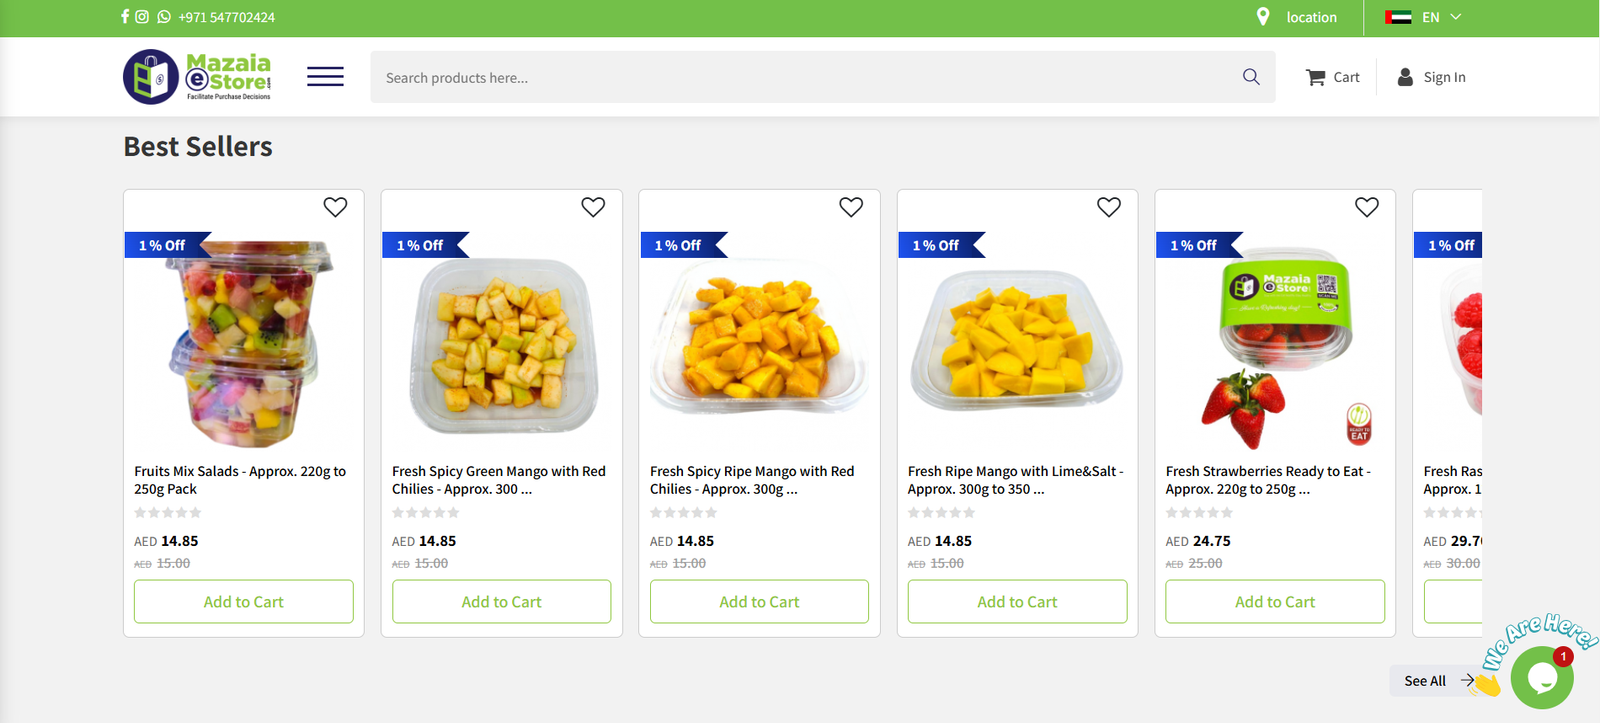This screenshot has height=723, width=1600.
Task: Click the Mazaia eStore logo
Action: pos(197,77)
